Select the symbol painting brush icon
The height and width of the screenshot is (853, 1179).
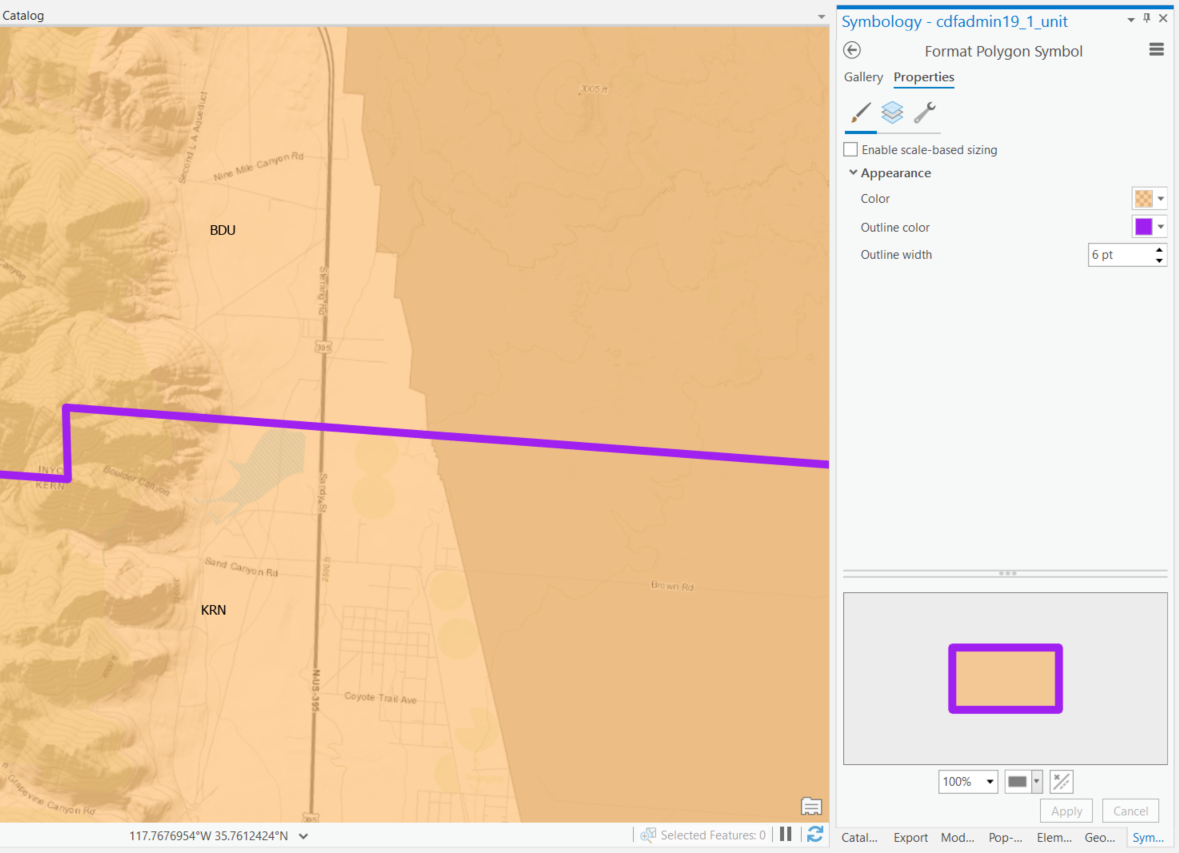pyautogui.click(x=859, y=113)
